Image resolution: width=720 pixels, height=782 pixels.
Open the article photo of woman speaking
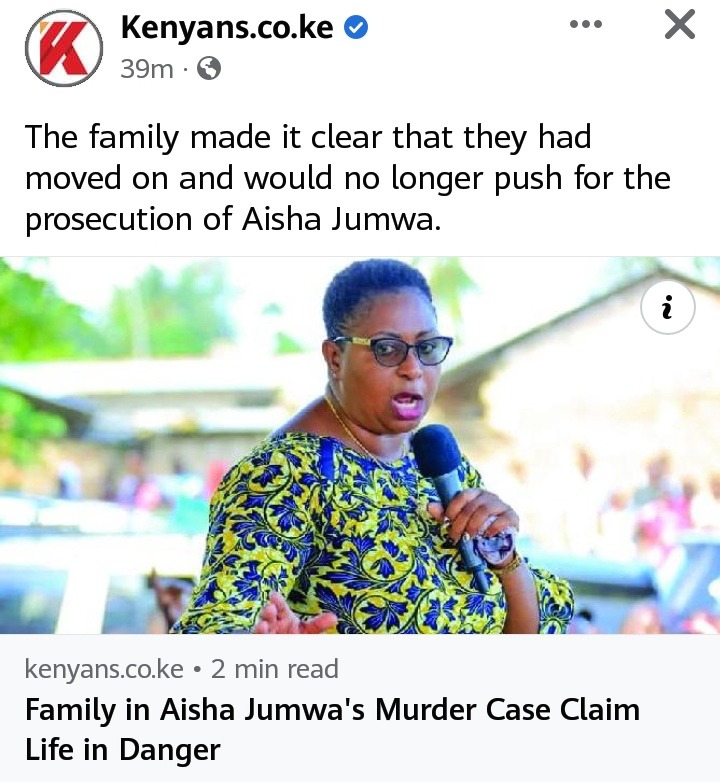click(x=360, y=445)
